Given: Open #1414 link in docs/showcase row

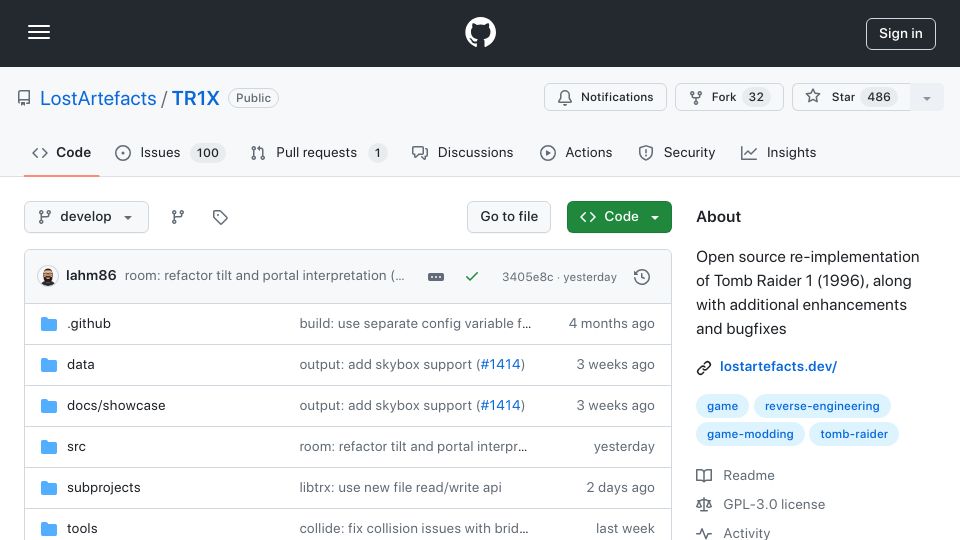Looking at the screenshot, I should click(x=500, y=405).
